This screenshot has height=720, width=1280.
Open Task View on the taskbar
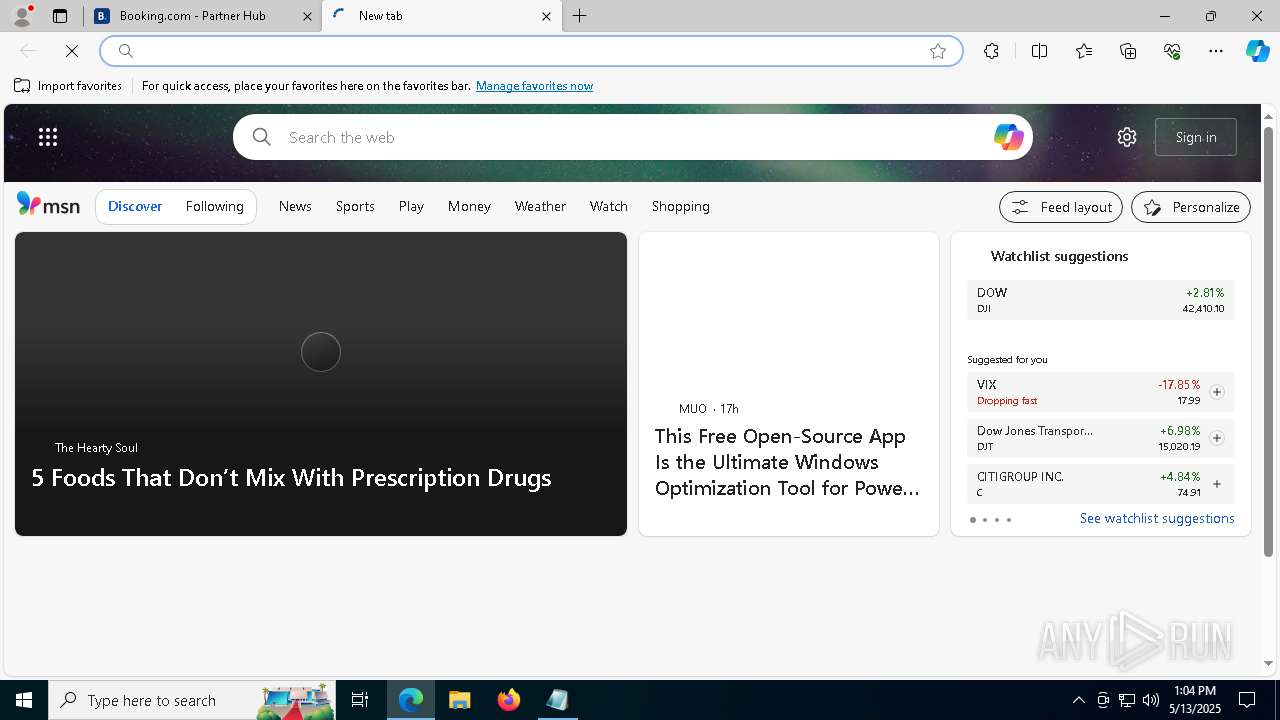[x=360, y=700]
